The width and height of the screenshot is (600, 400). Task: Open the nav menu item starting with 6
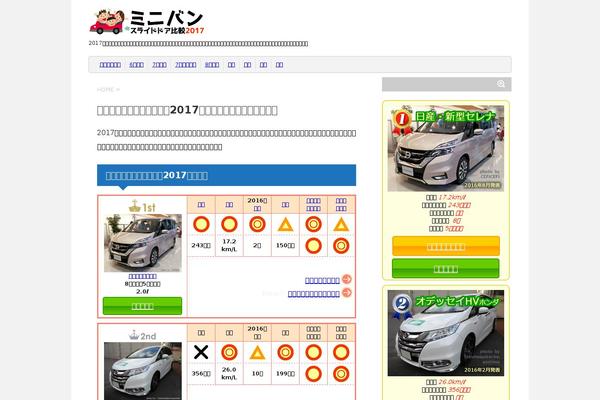tap(136, 65)
